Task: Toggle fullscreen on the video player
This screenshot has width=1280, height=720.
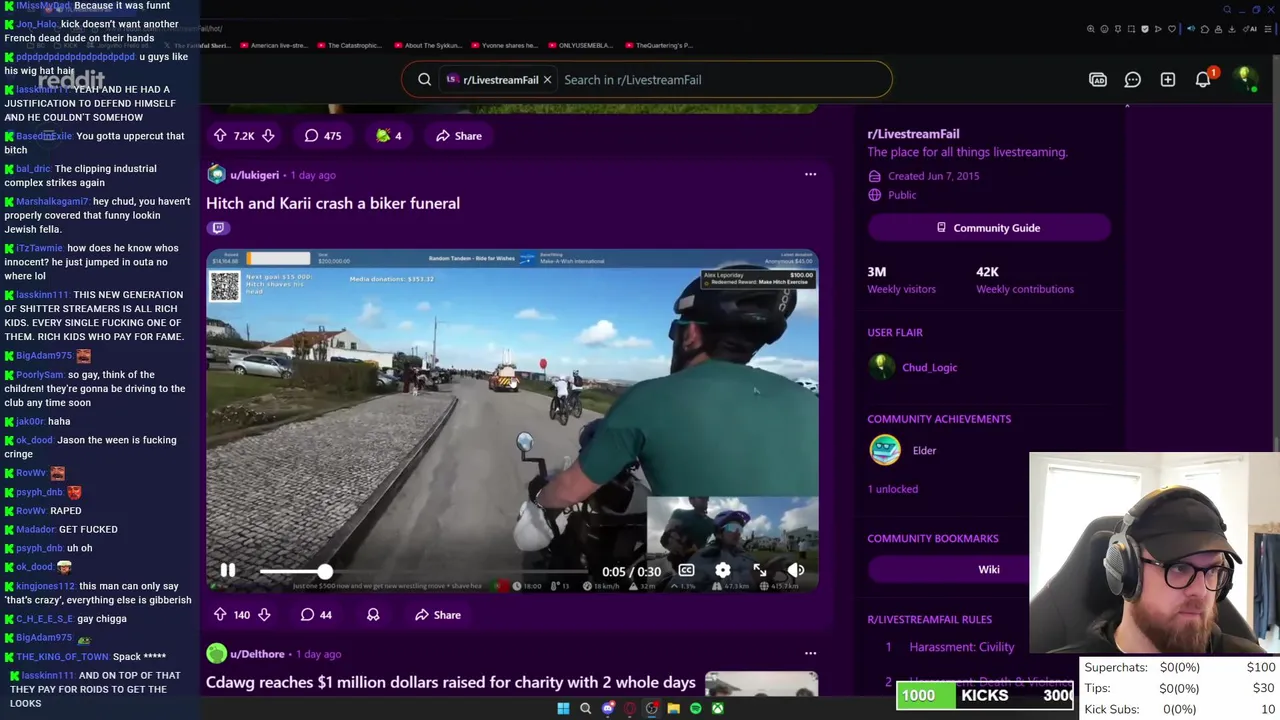Action: (x=759, y=571)
